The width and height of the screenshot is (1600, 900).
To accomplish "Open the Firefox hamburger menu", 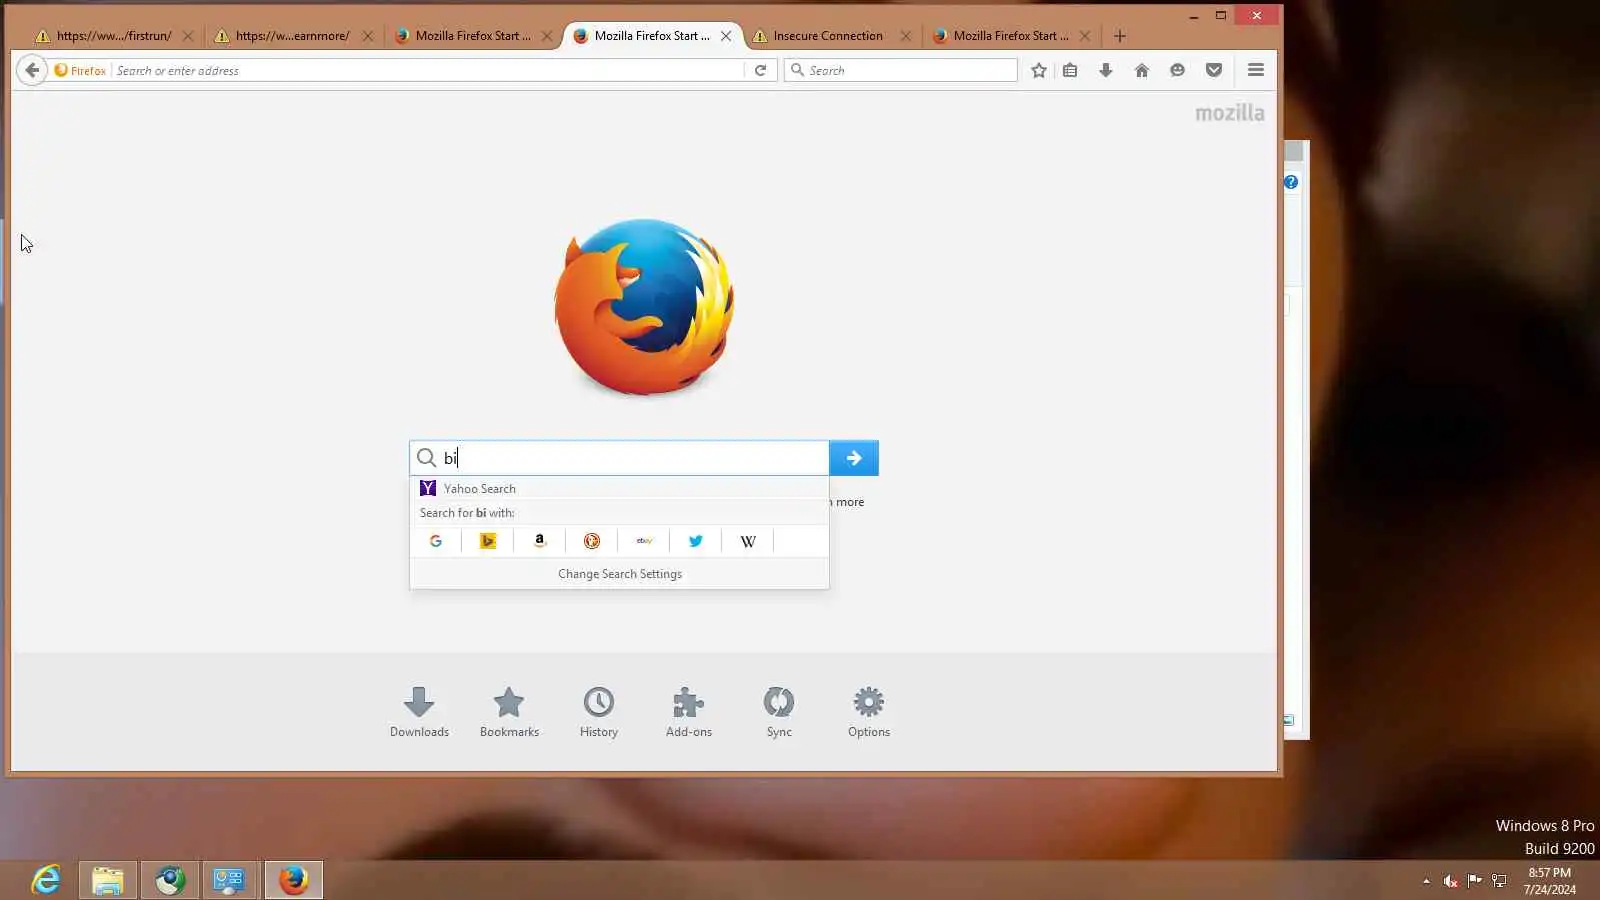I will pyautogui.click(x=1256, y=70).
